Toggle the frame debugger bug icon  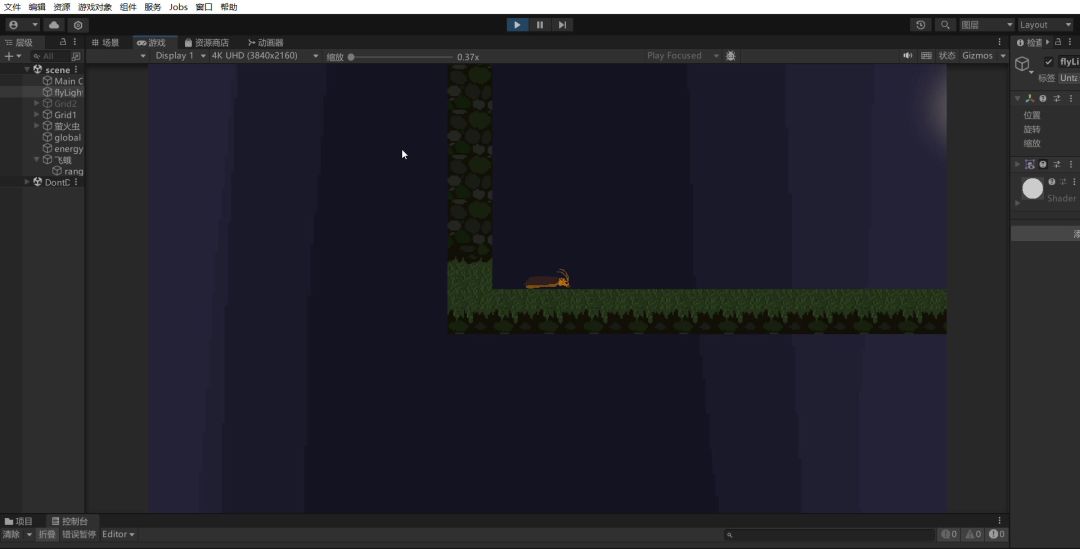point(731,56)
